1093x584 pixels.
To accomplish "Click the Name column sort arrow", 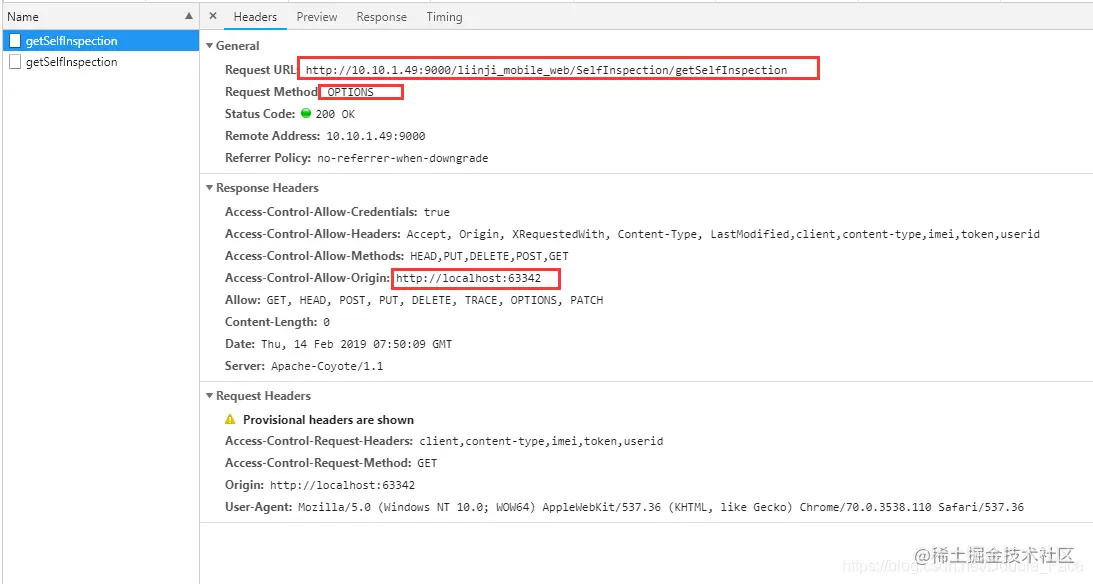I will pos(188,16).
